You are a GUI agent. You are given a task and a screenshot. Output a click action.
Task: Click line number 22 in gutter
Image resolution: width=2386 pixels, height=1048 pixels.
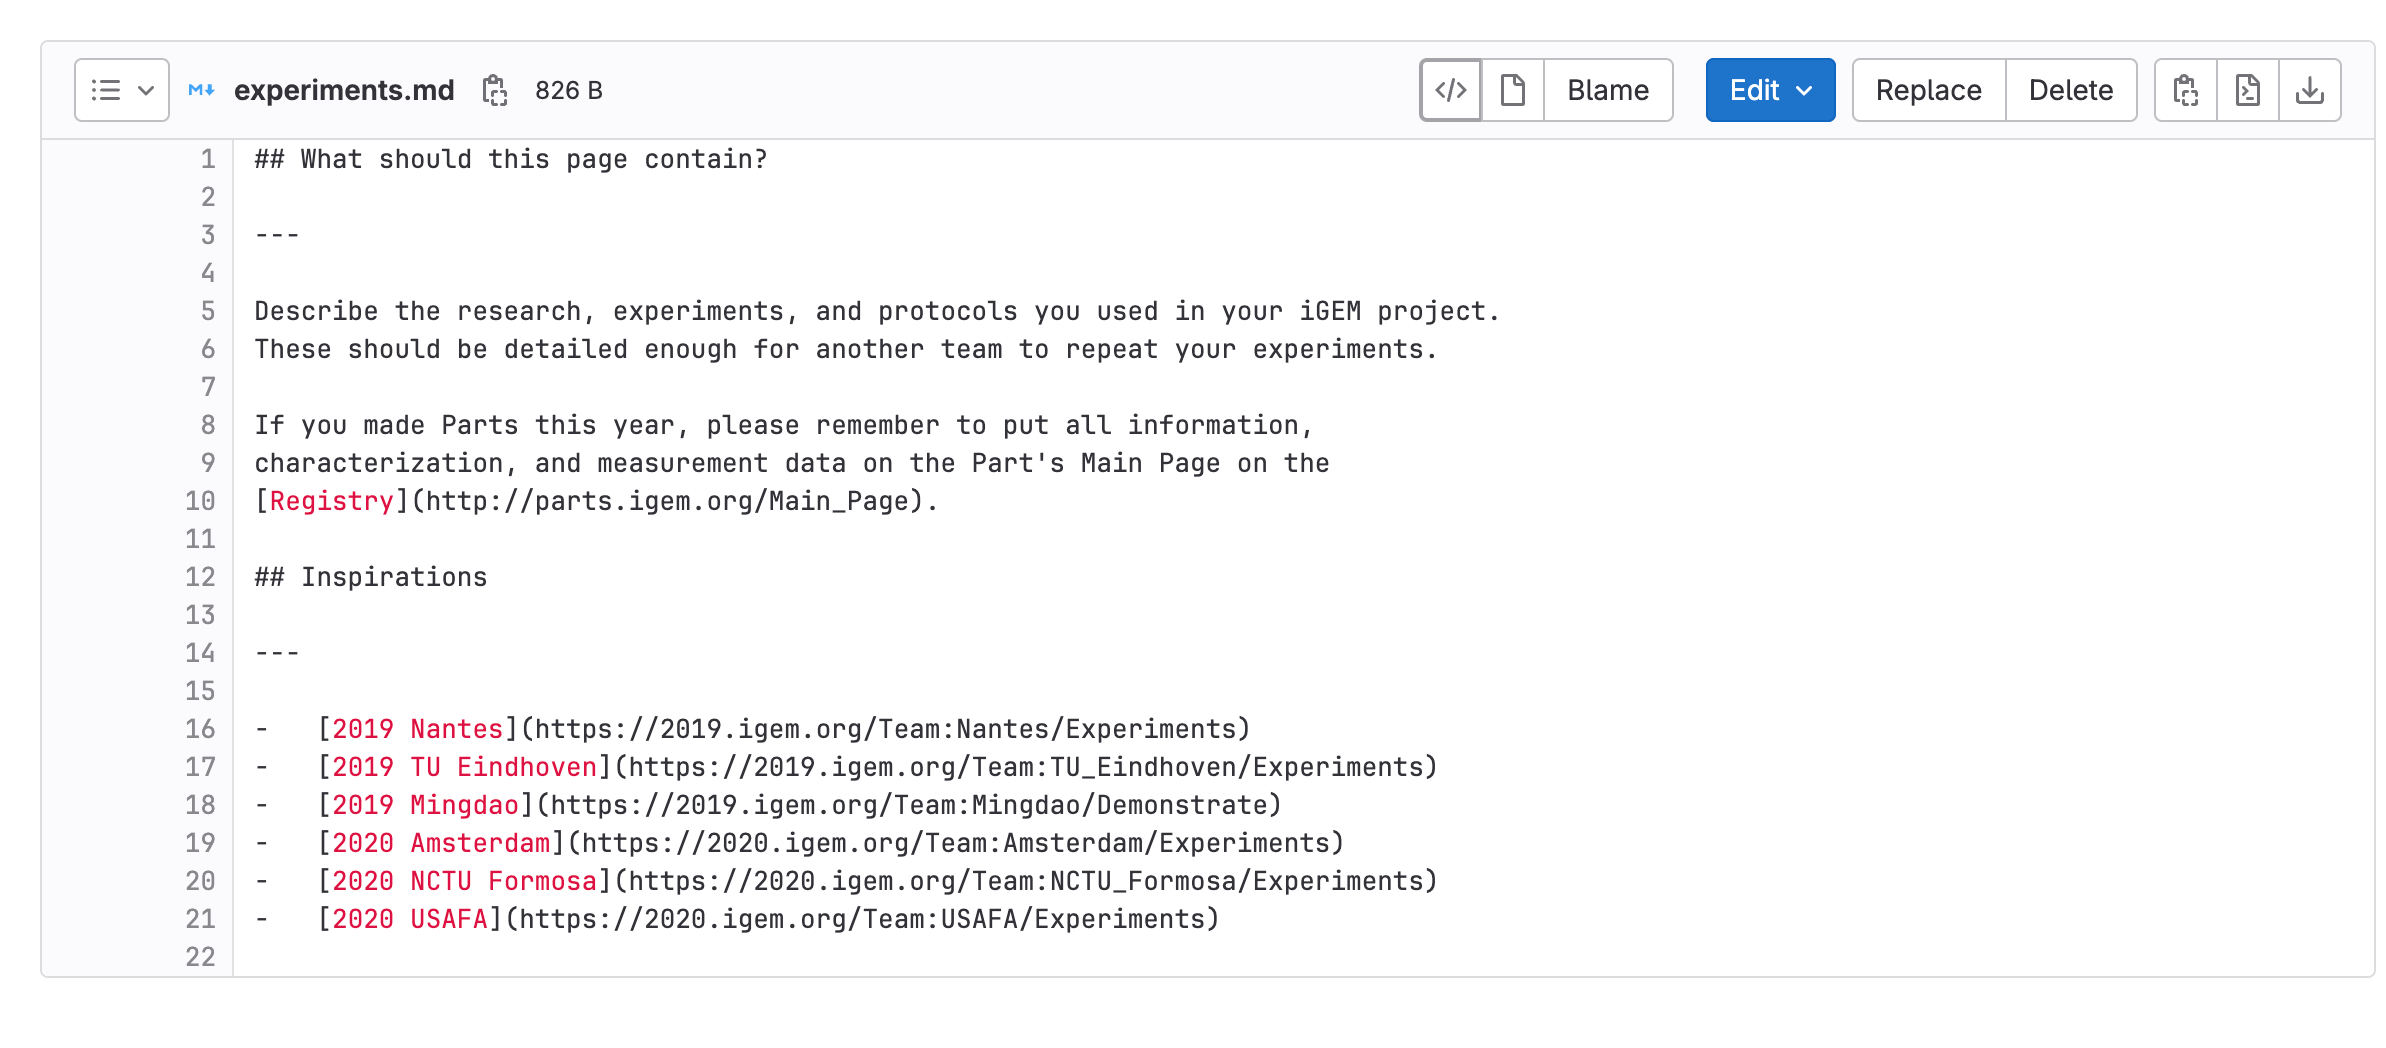click(x=200, y=957)
